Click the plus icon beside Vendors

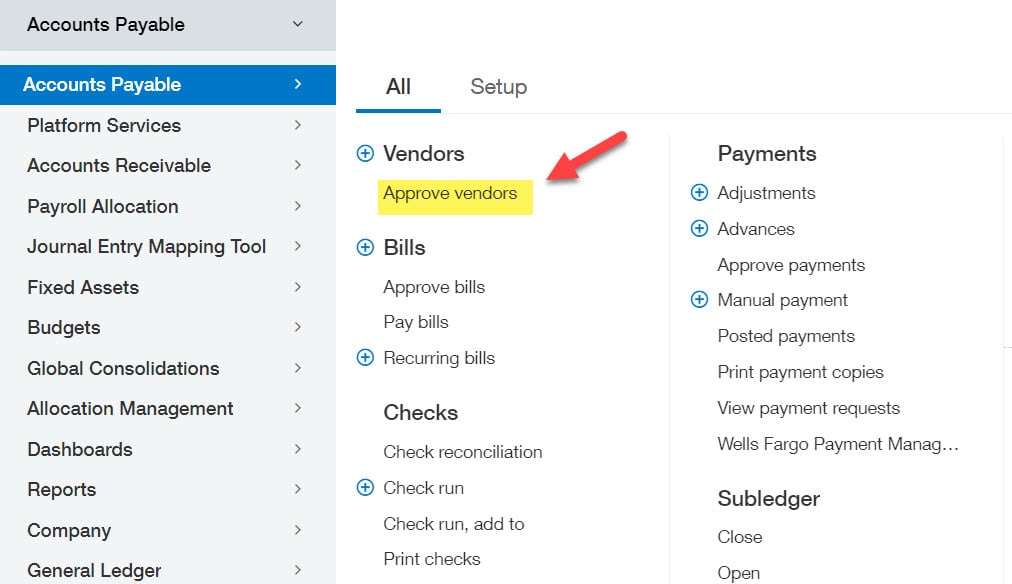pyautogui.click(x=365, y=154)
